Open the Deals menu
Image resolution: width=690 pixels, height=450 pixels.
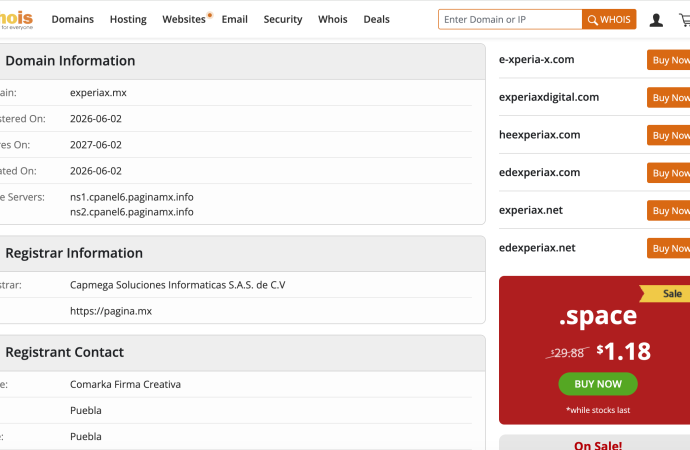(x=376, y=19)
